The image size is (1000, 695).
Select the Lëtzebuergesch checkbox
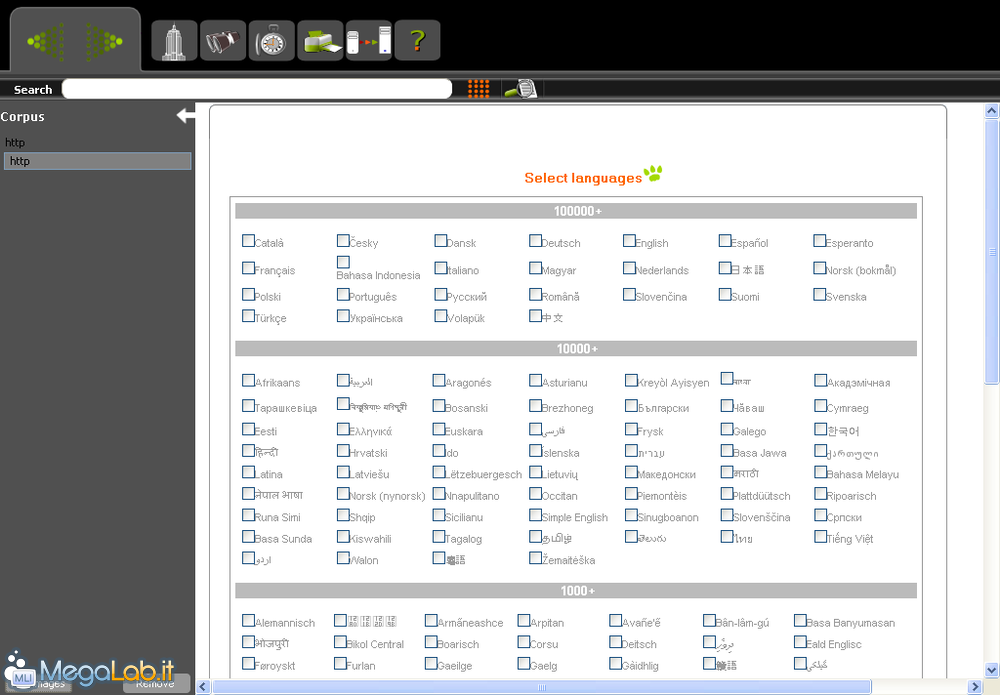coord(439,472)
